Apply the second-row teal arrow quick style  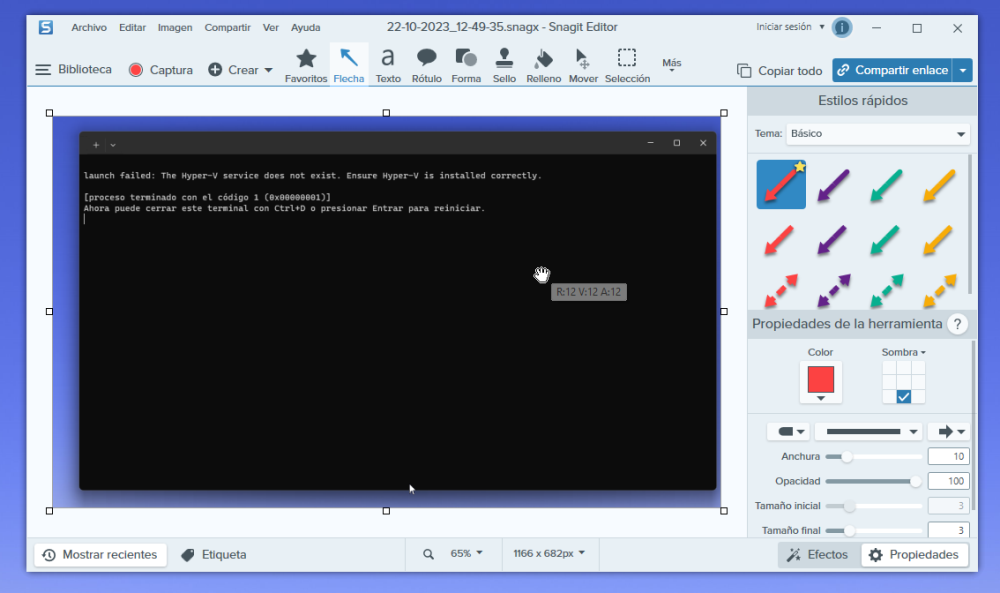(885, 240)
